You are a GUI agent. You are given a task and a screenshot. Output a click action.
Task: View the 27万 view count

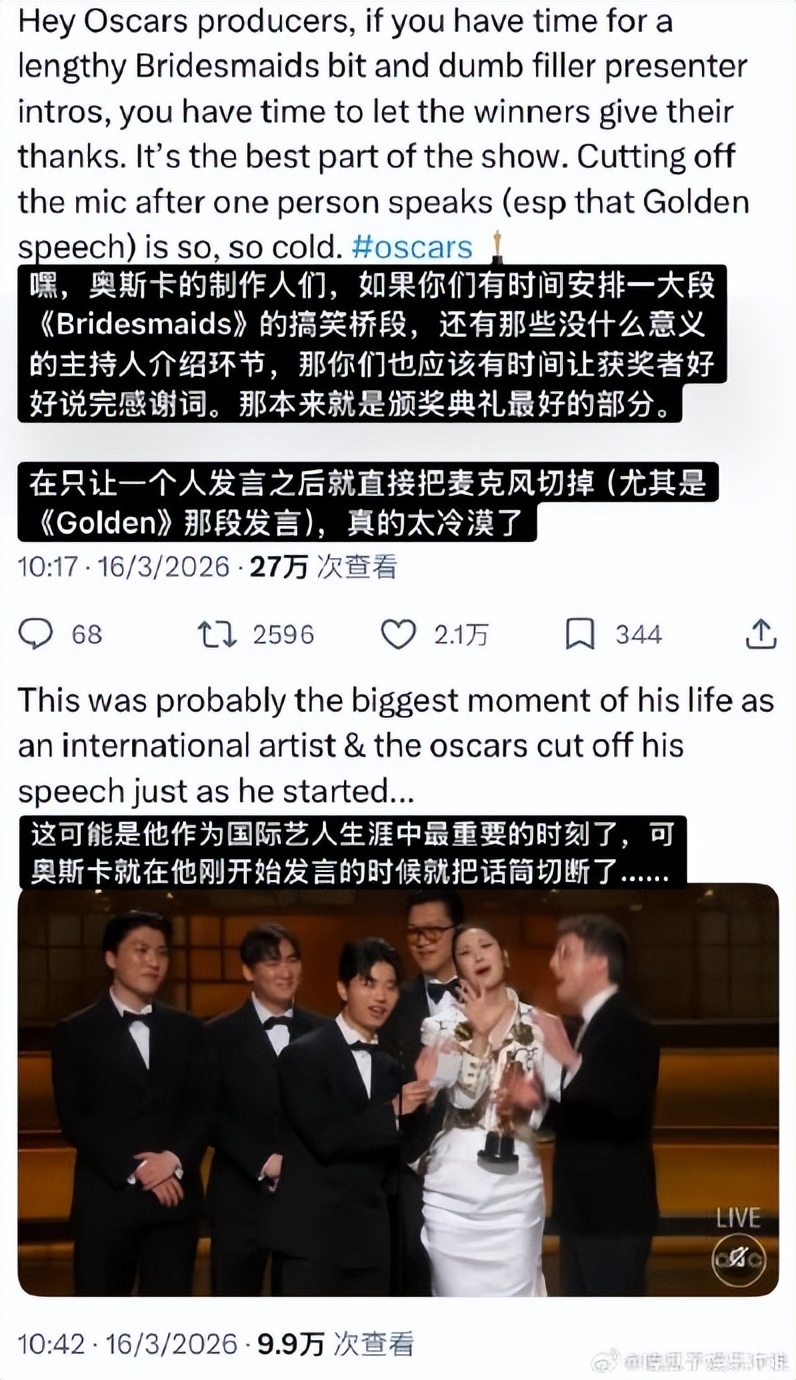coord(278,567)
